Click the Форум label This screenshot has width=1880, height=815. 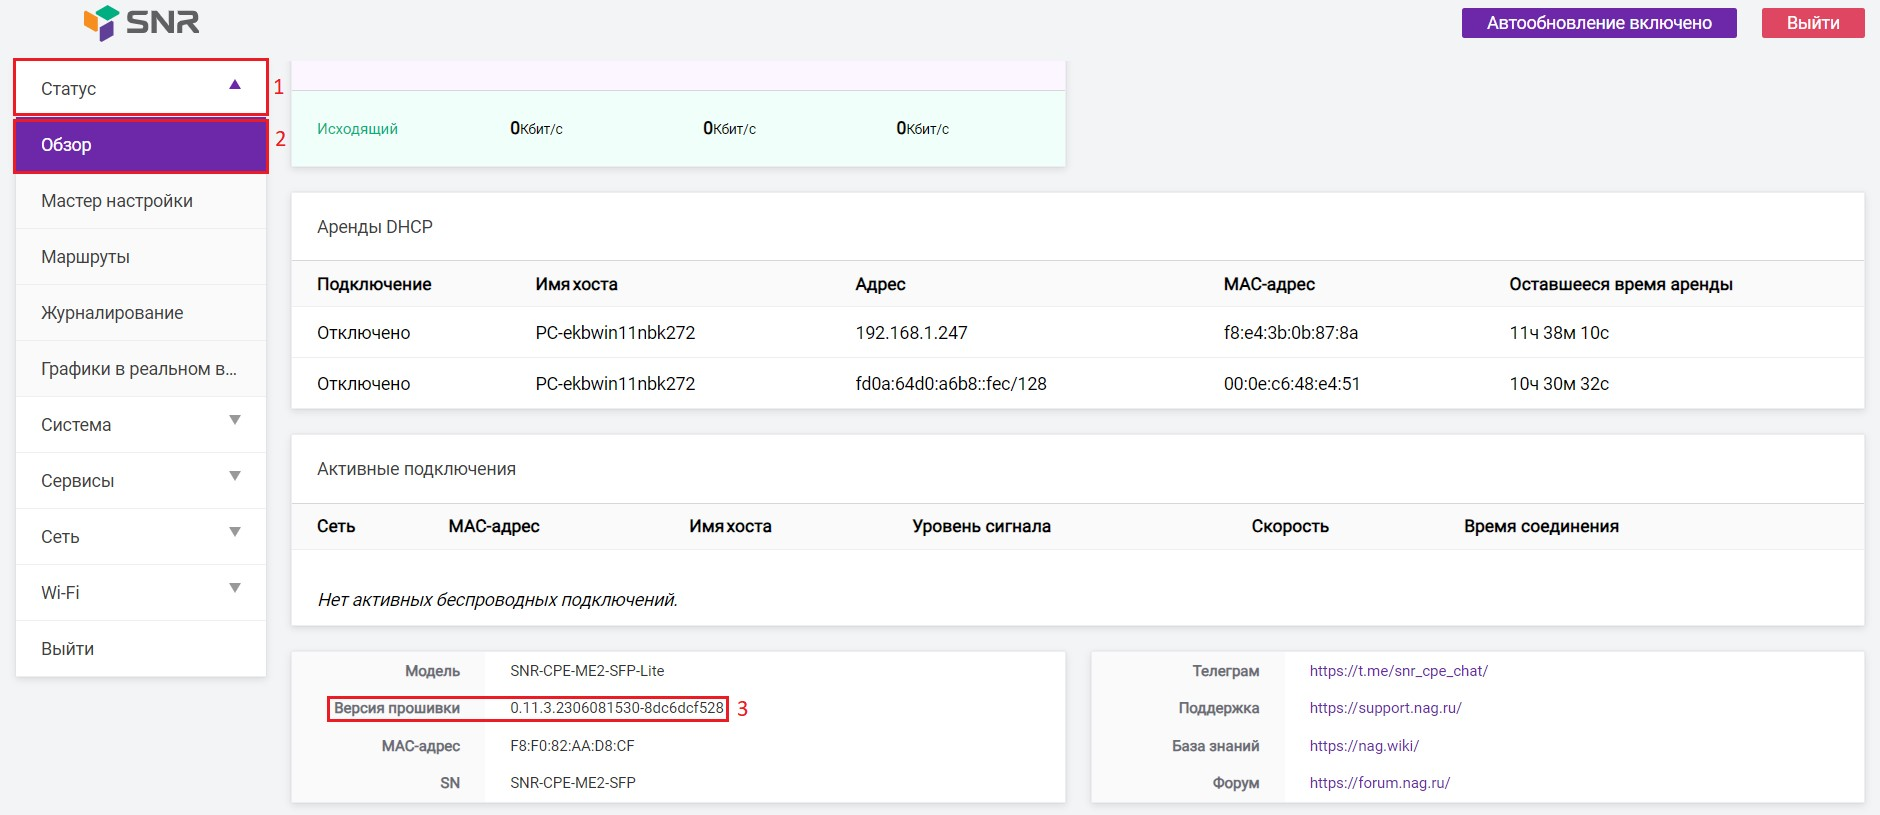[x=1236, y=783]
